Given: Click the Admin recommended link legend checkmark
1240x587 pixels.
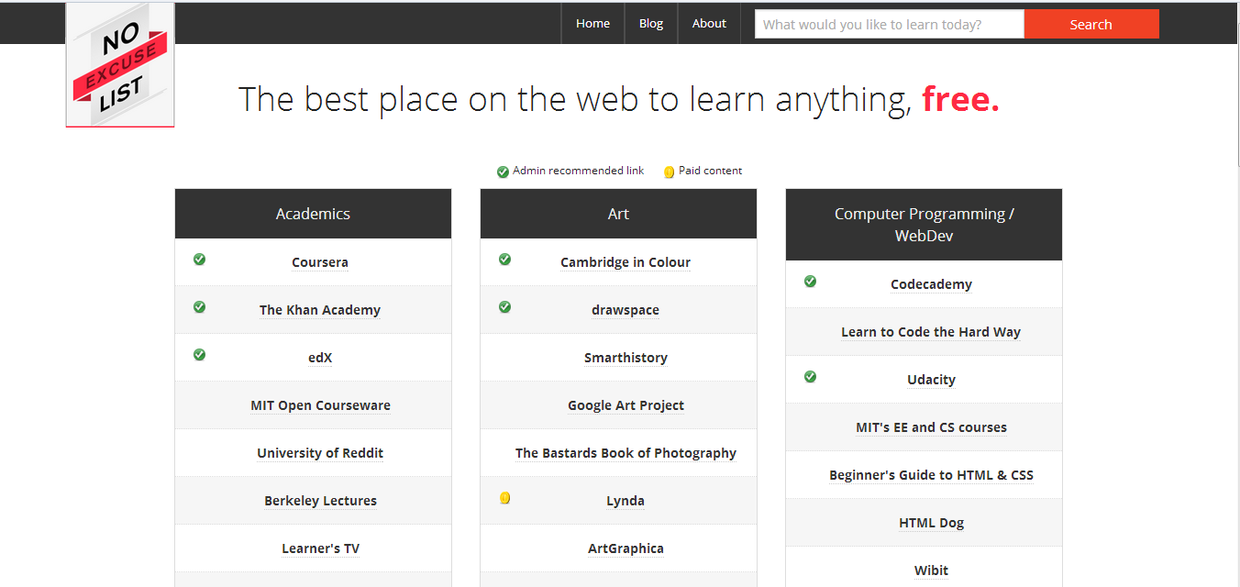Looking at the screenshot, I should click(x=503, y=172).
